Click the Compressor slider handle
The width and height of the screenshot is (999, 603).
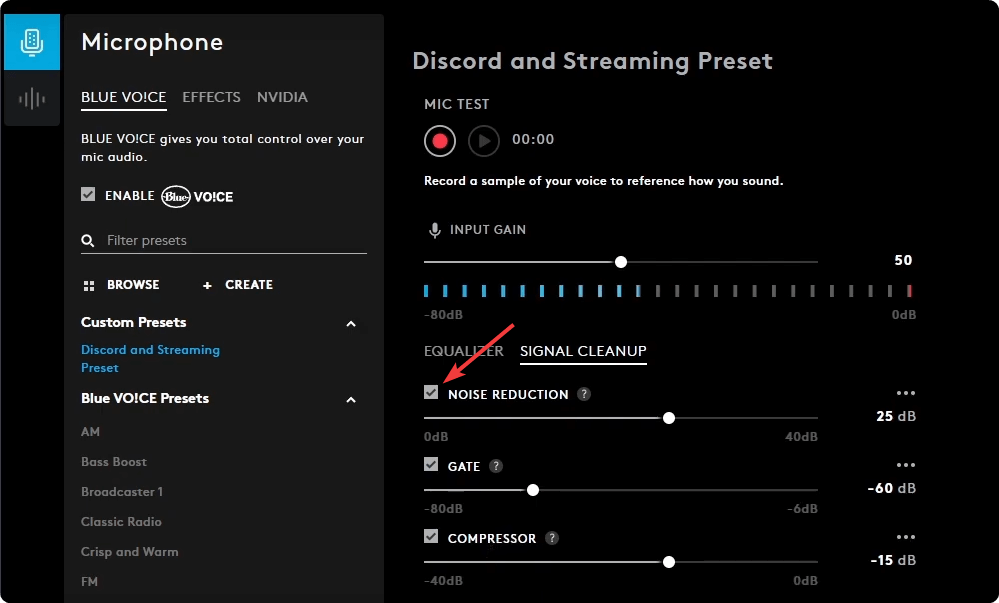(668, 562)
